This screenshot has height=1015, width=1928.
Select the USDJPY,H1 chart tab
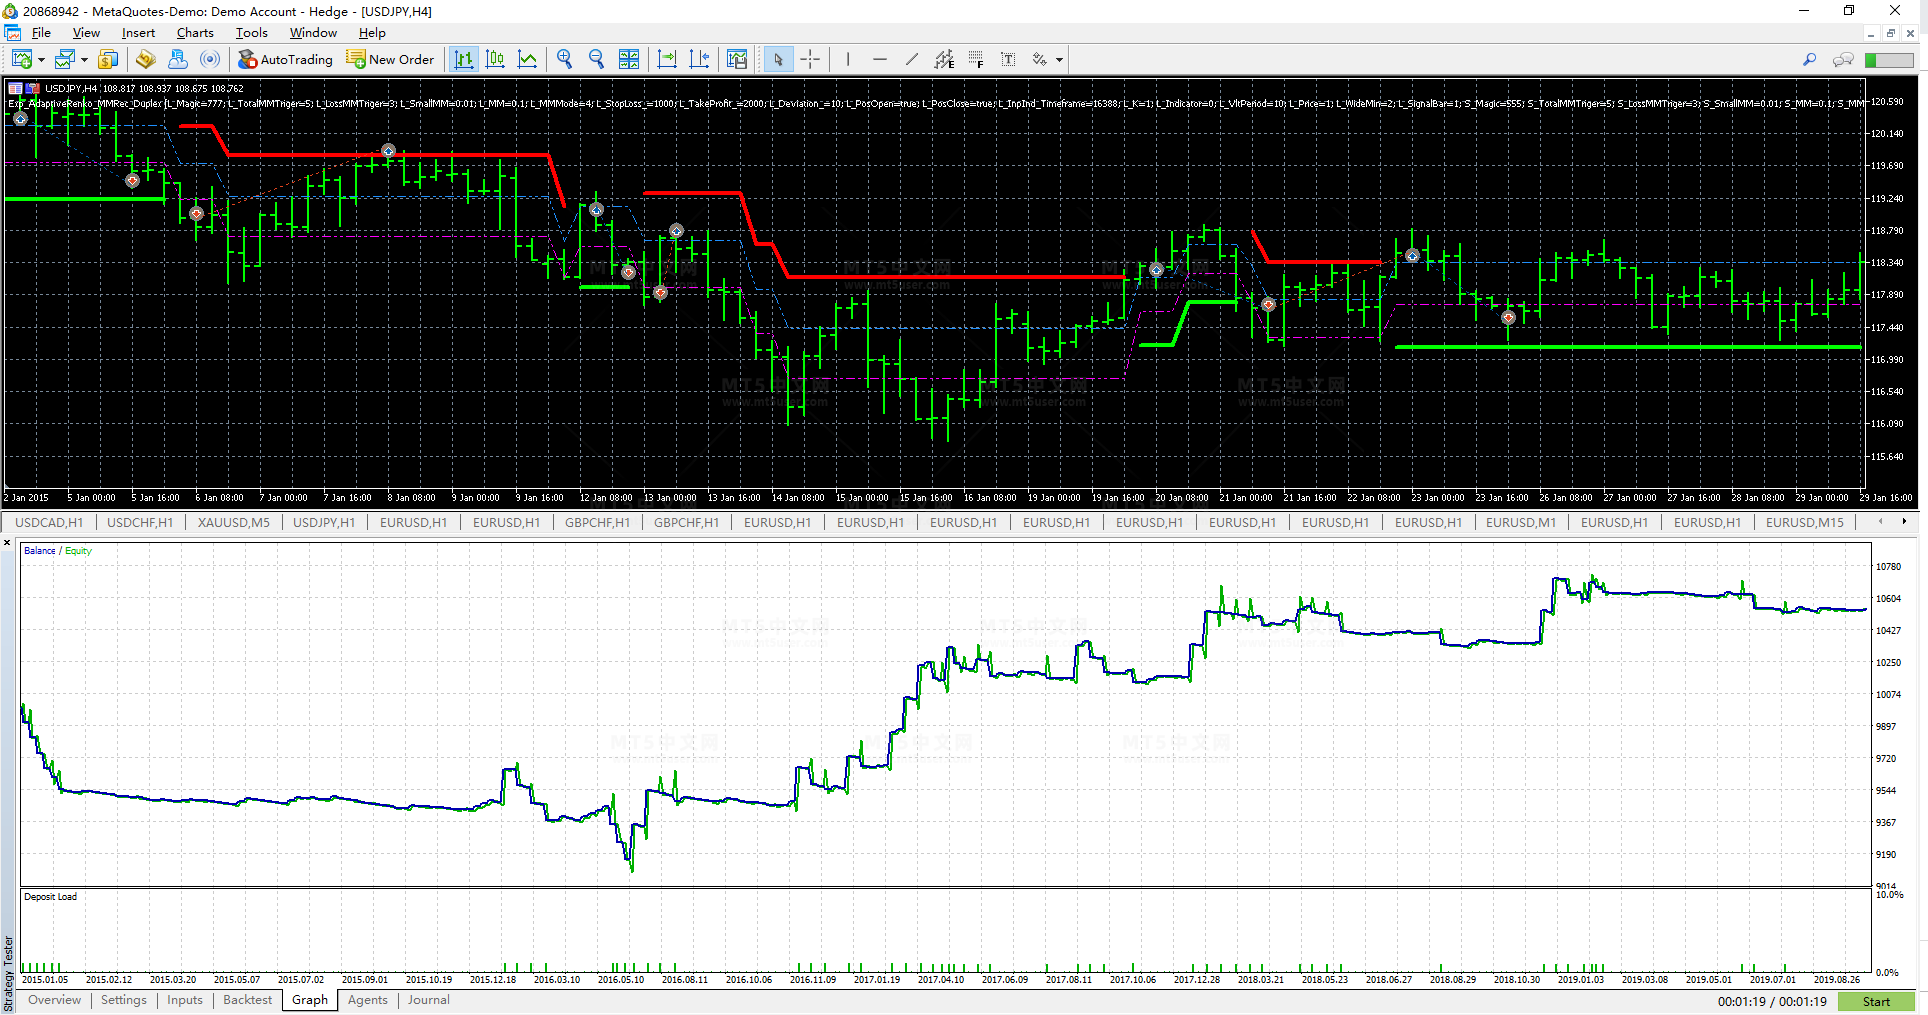324,522
